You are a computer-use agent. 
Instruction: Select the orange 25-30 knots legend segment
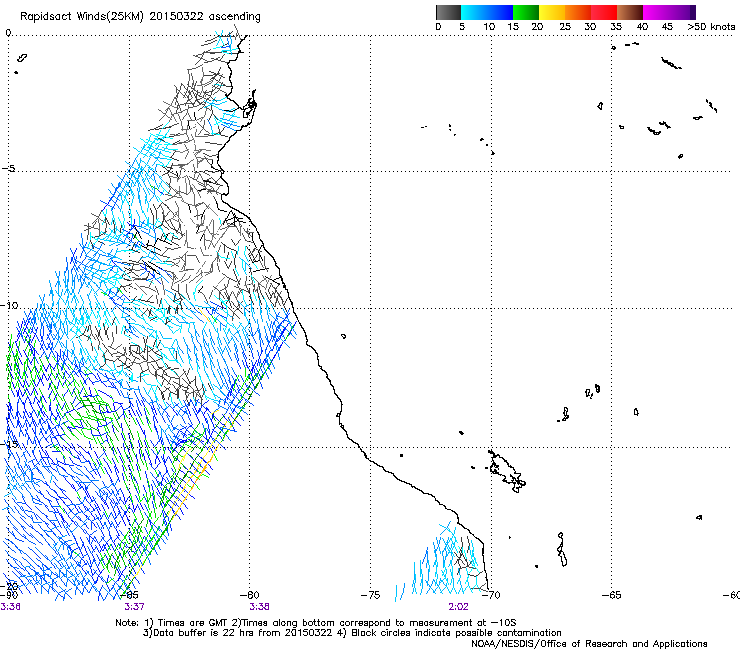[578, 12]
